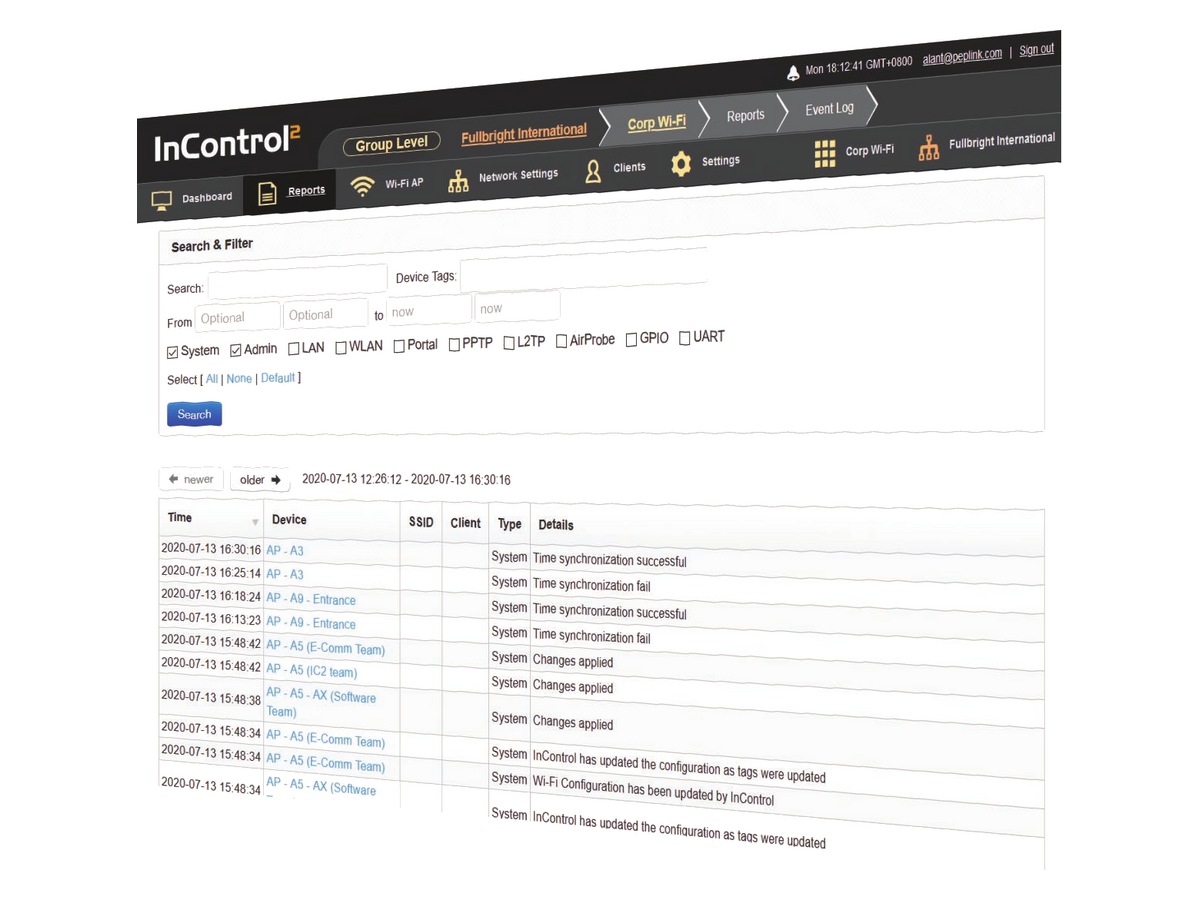Open Network Settings hierarchy icon

tap(458, 181)
